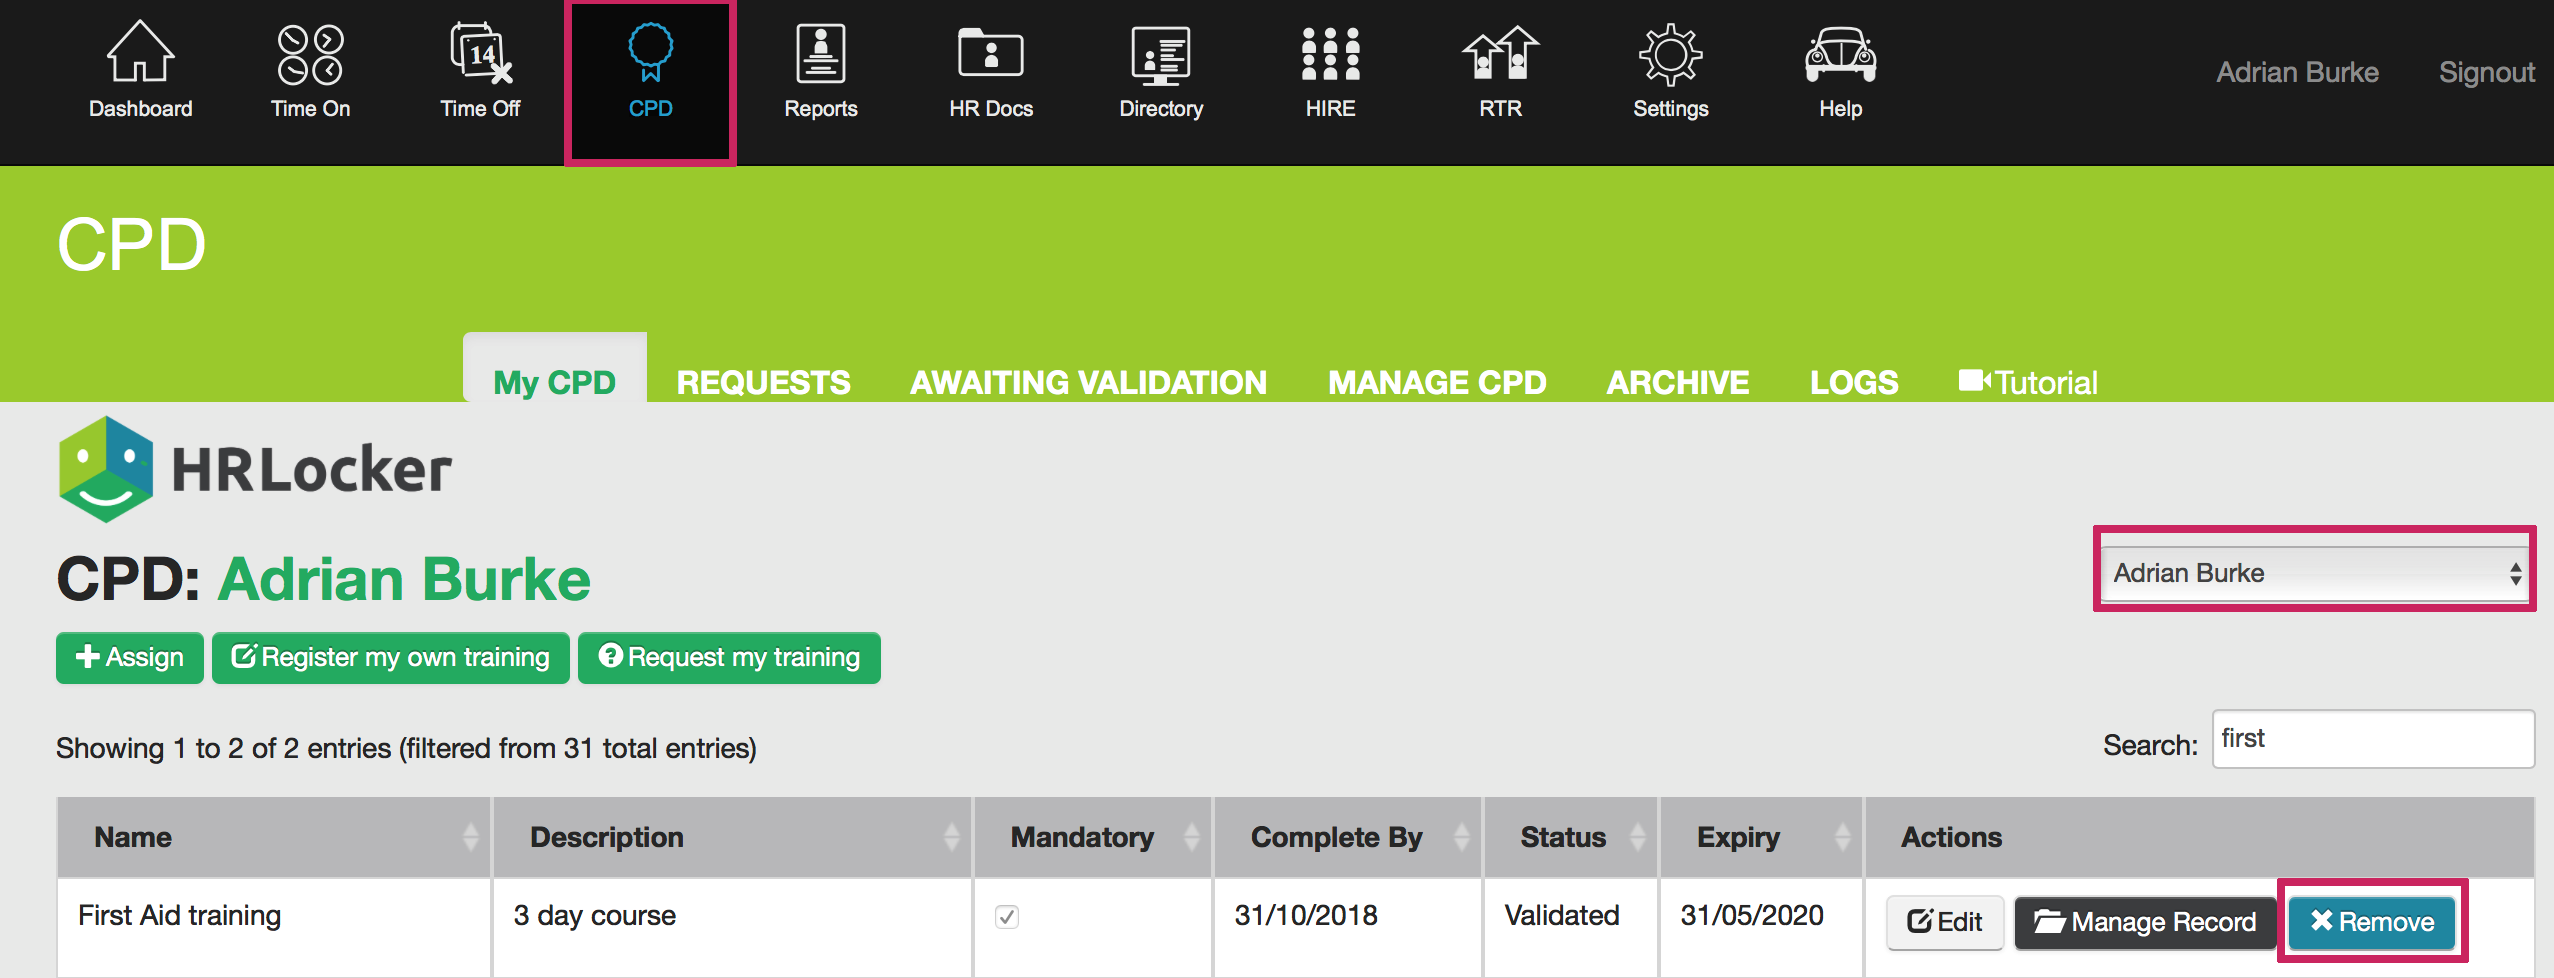Sort table by Expiry column

[1760, 837]
